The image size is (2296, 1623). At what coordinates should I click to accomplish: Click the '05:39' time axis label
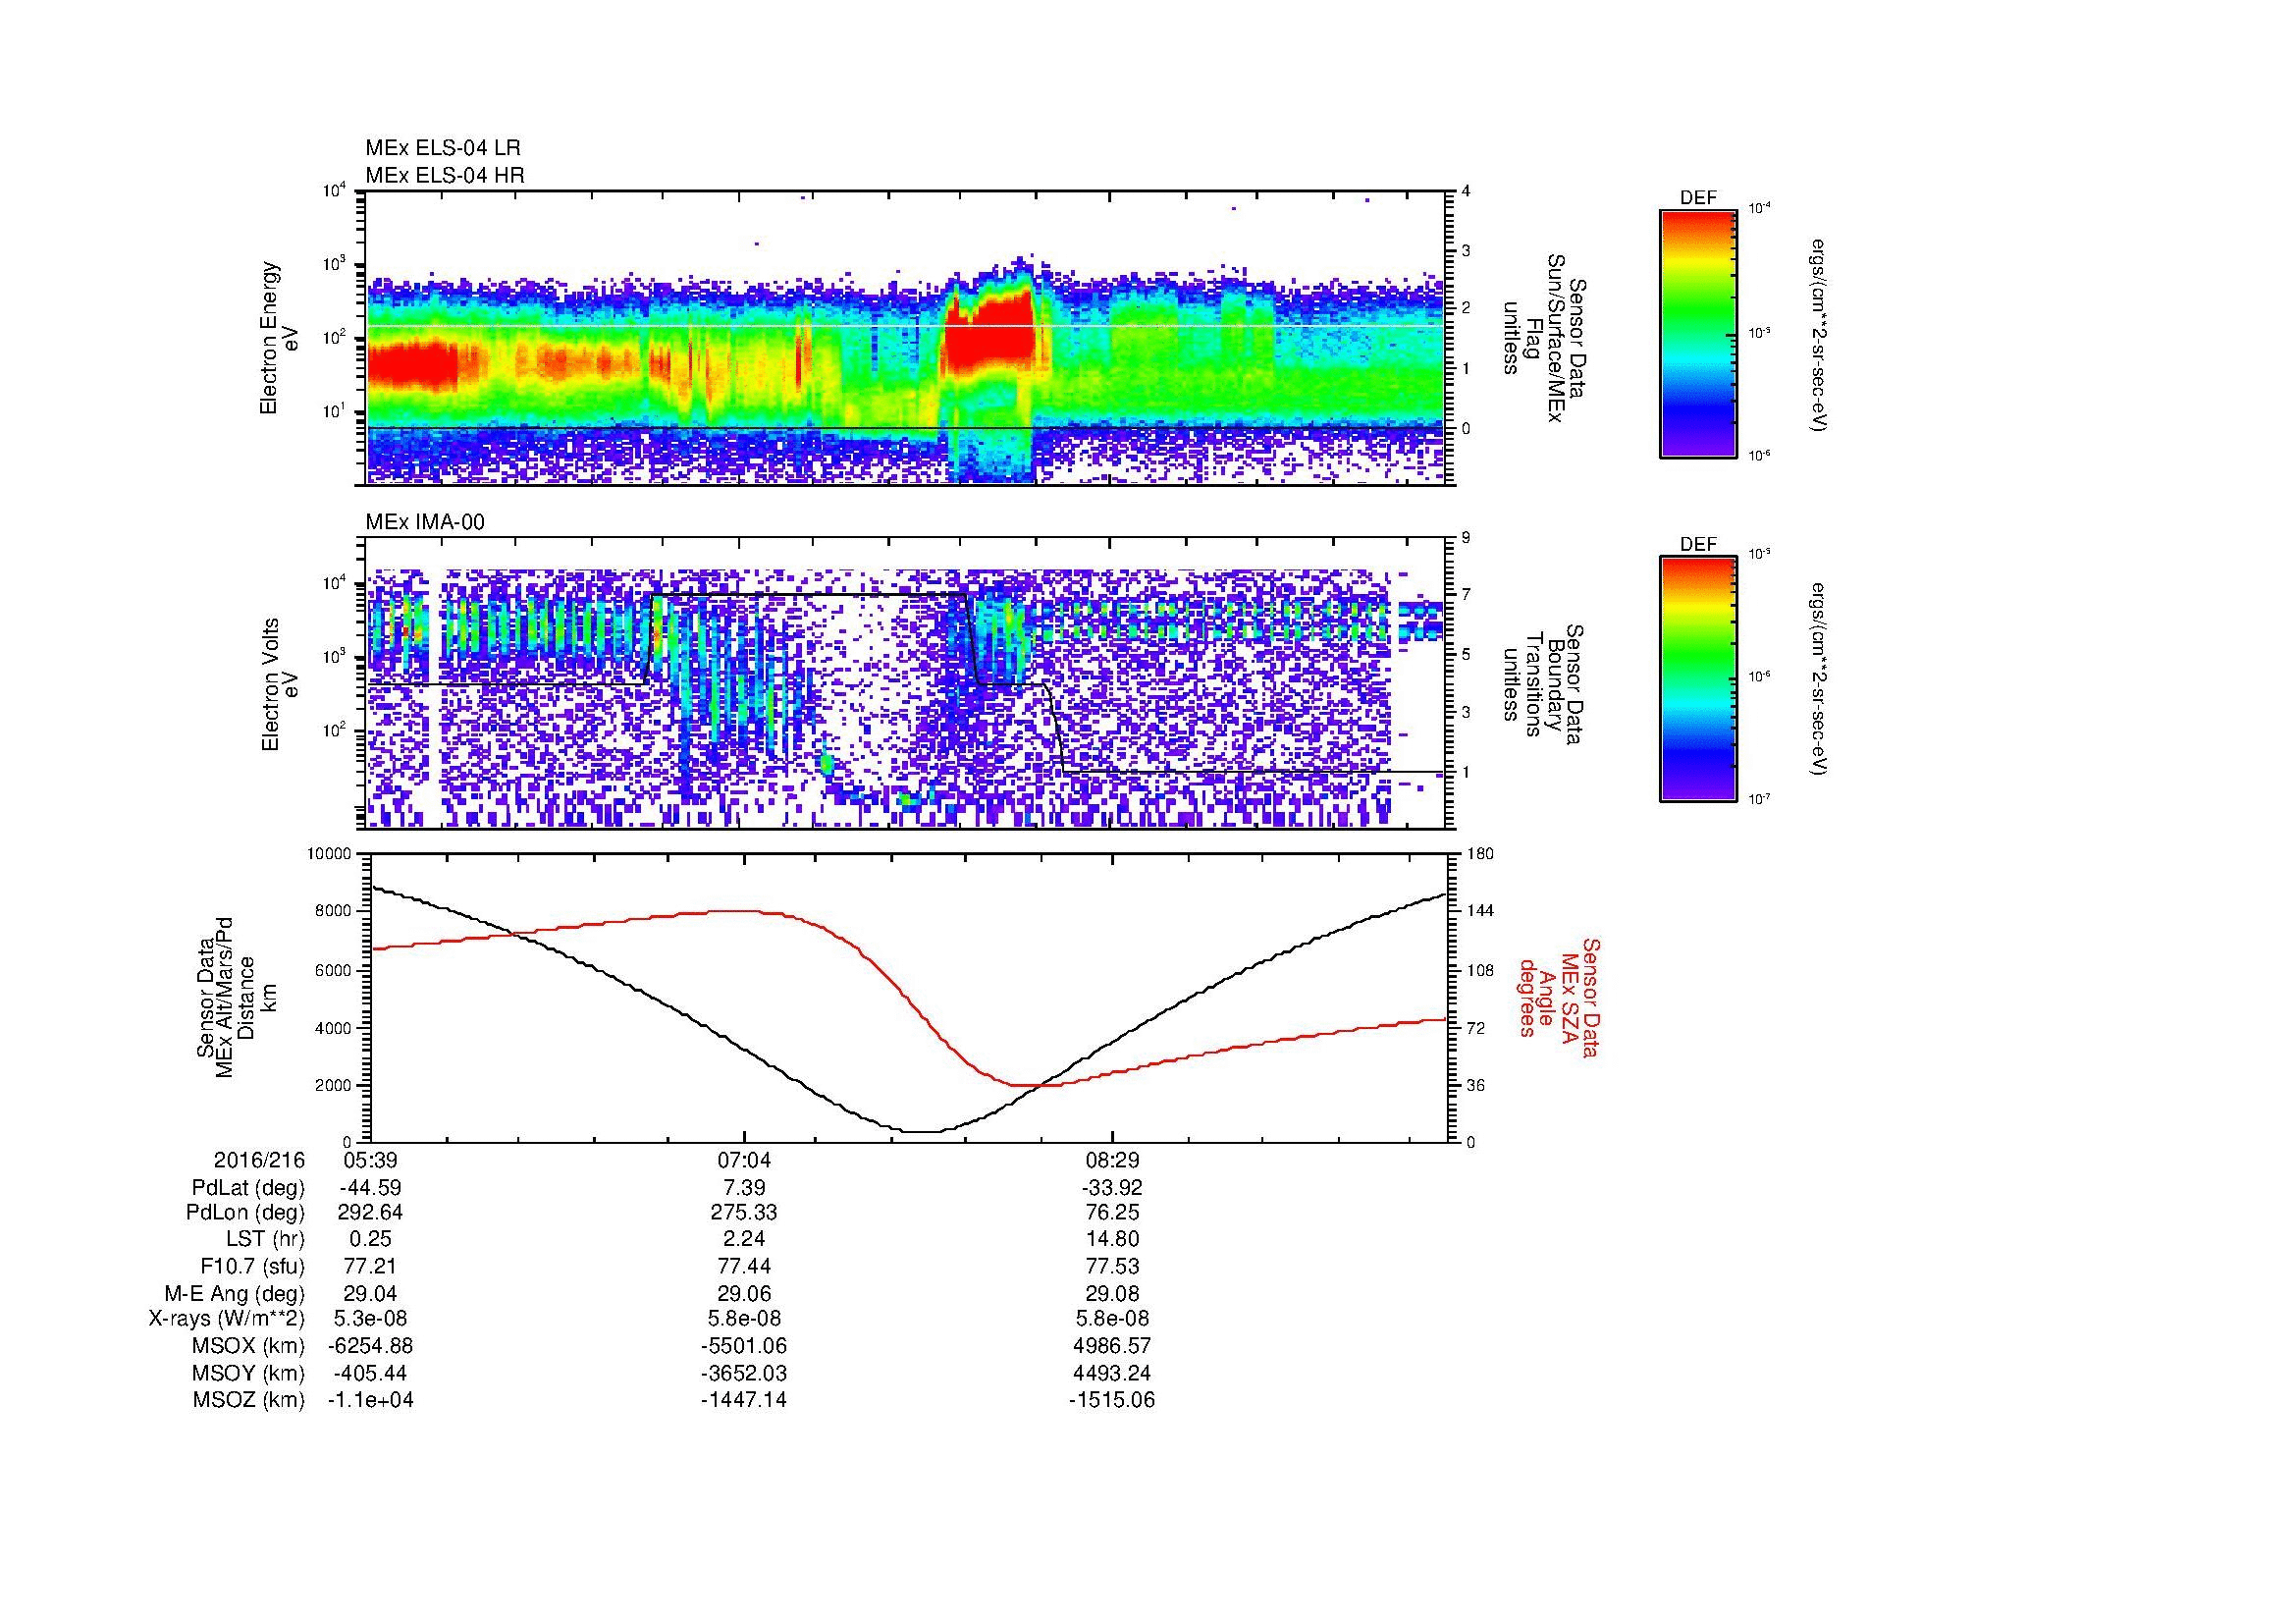[370, 1161]
